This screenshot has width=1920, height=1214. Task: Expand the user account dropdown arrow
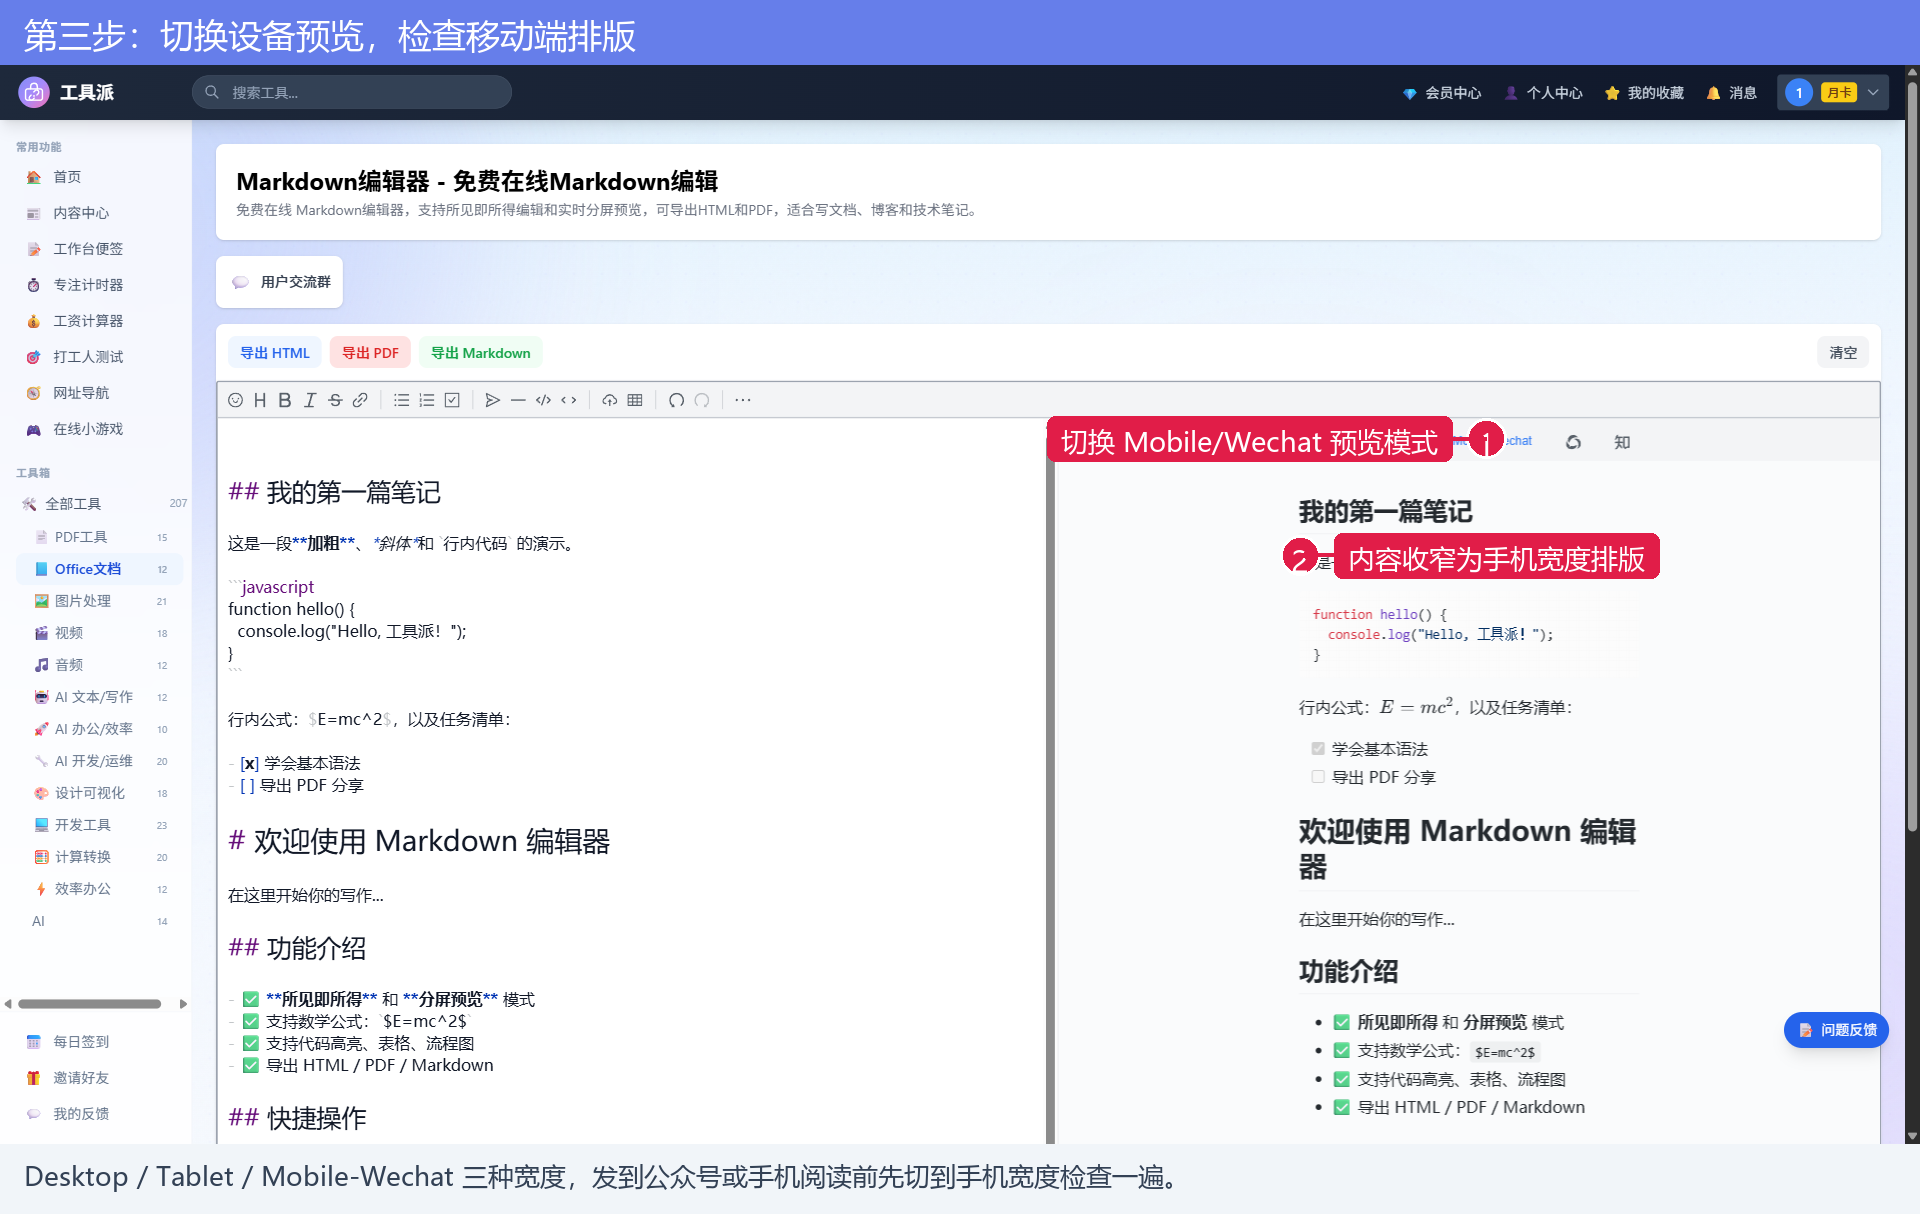coord(1873,93)
